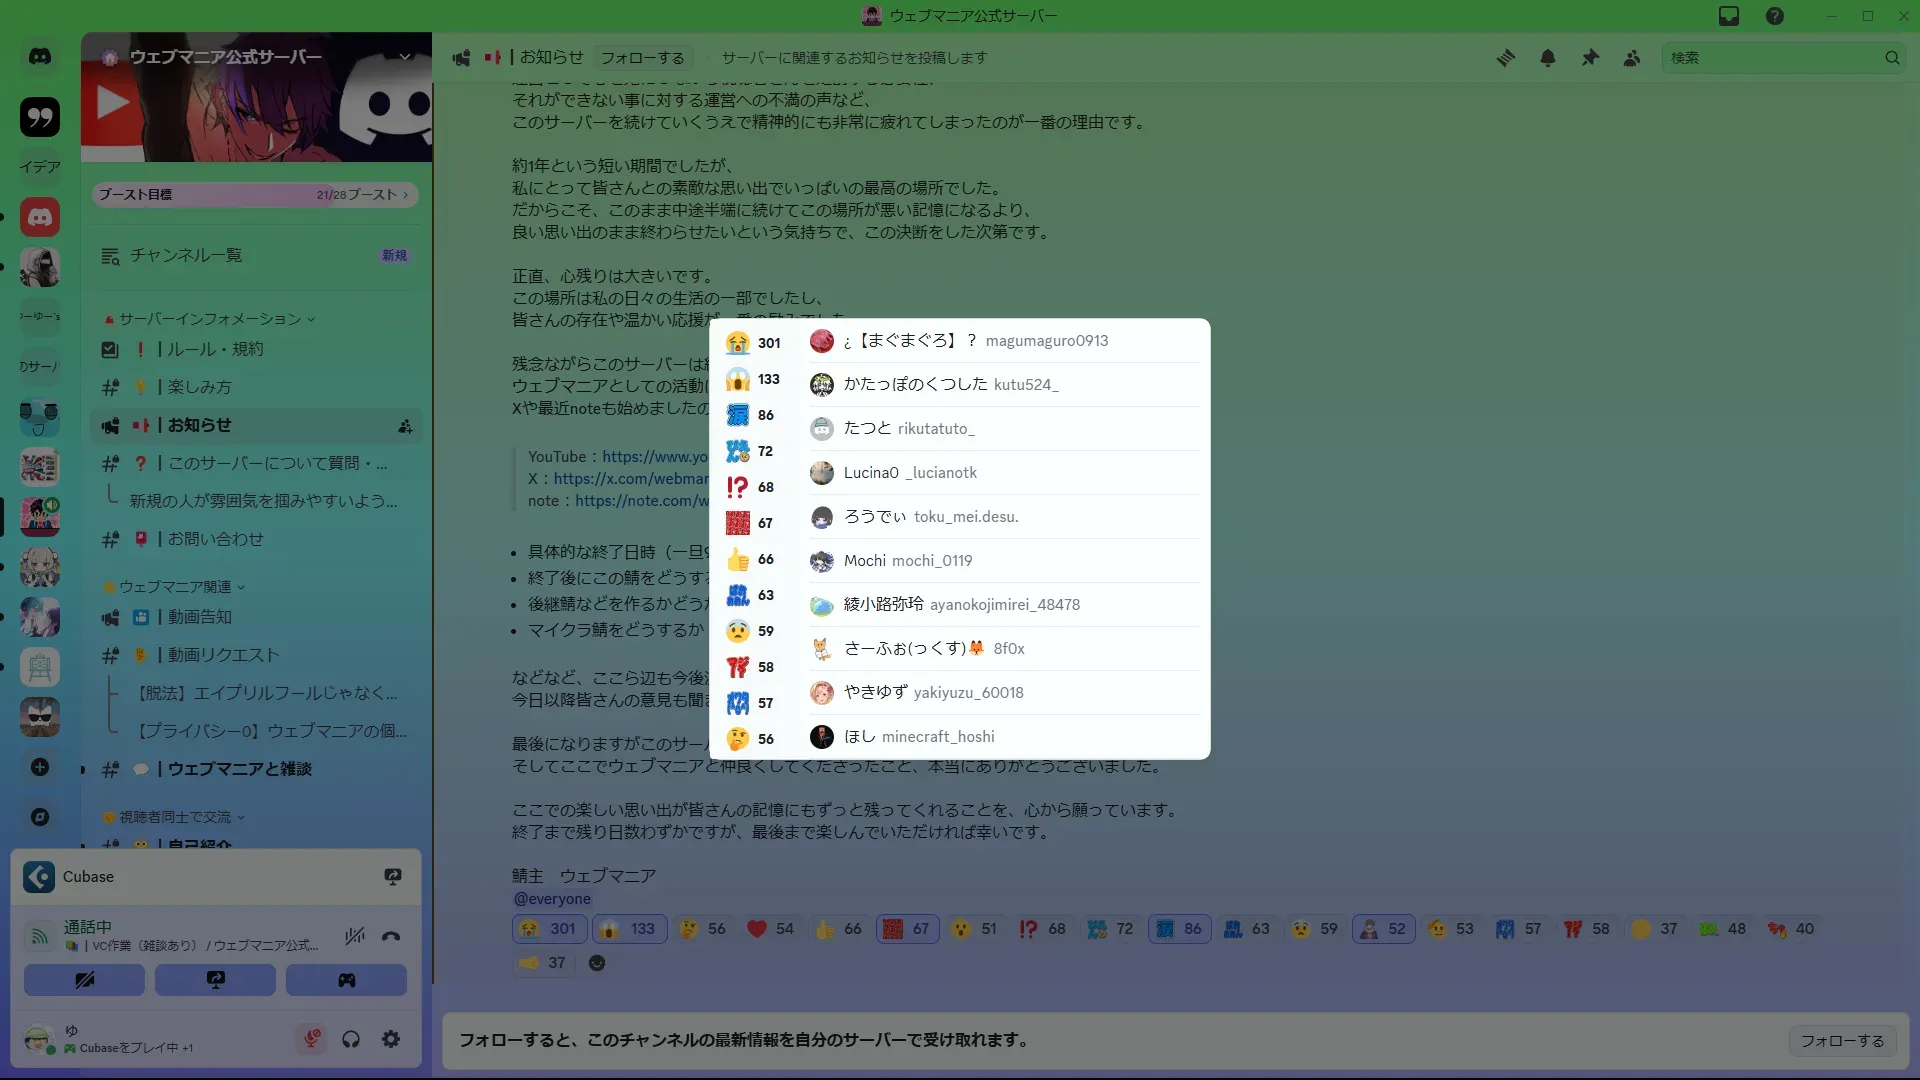This screenshot has width=1920, height=1080.
Task: Collapse サーバーインフォメーション category
Action: (x=210, y=319)
